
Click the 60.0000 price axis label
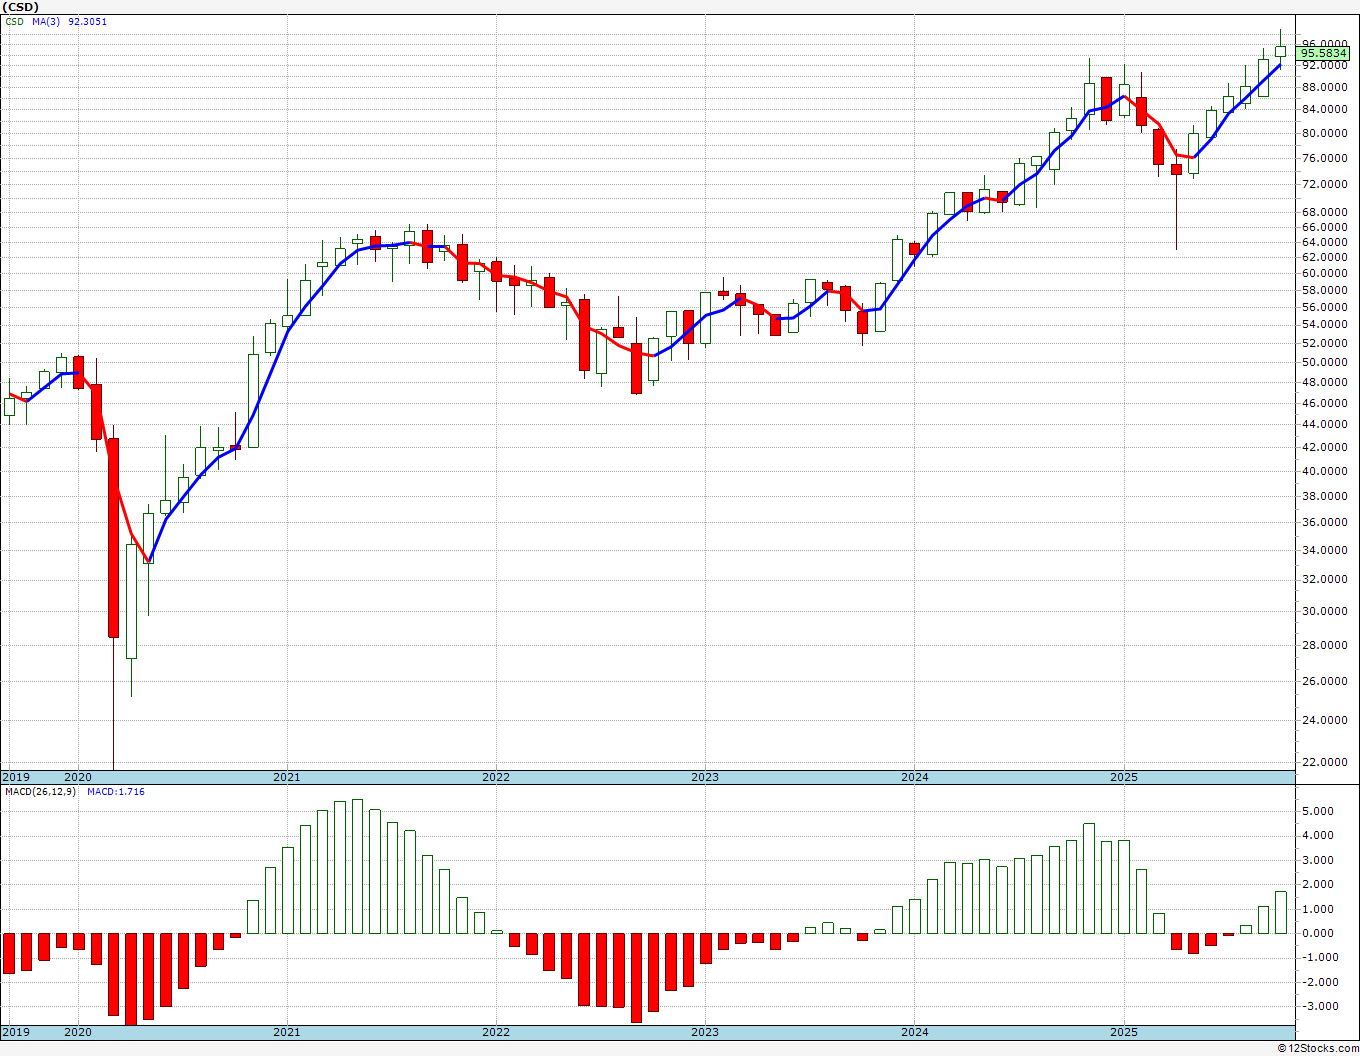tap(1326, 273)
